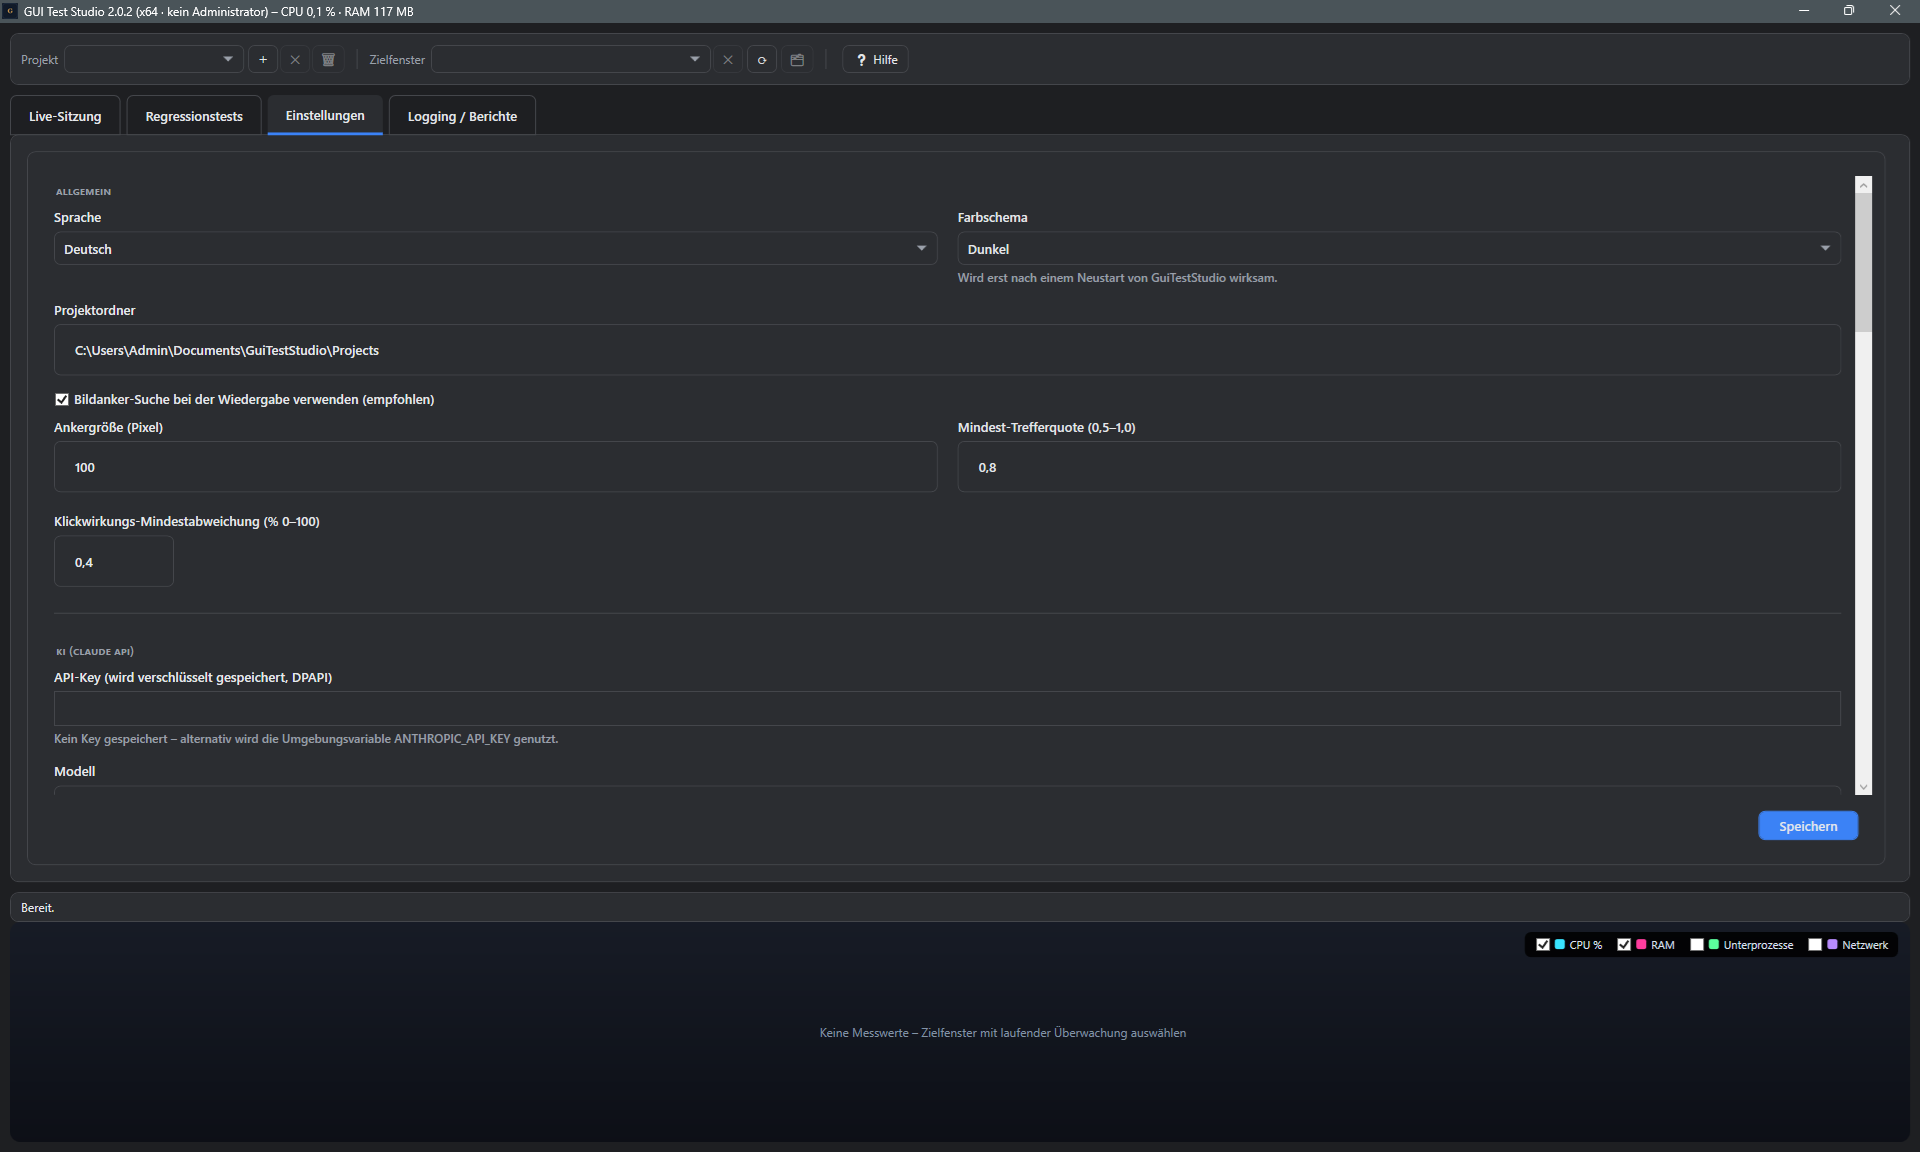This screenshot has height=1152, width=1920.
Task: Click the application icon in title bar
Action: (11, 11)
